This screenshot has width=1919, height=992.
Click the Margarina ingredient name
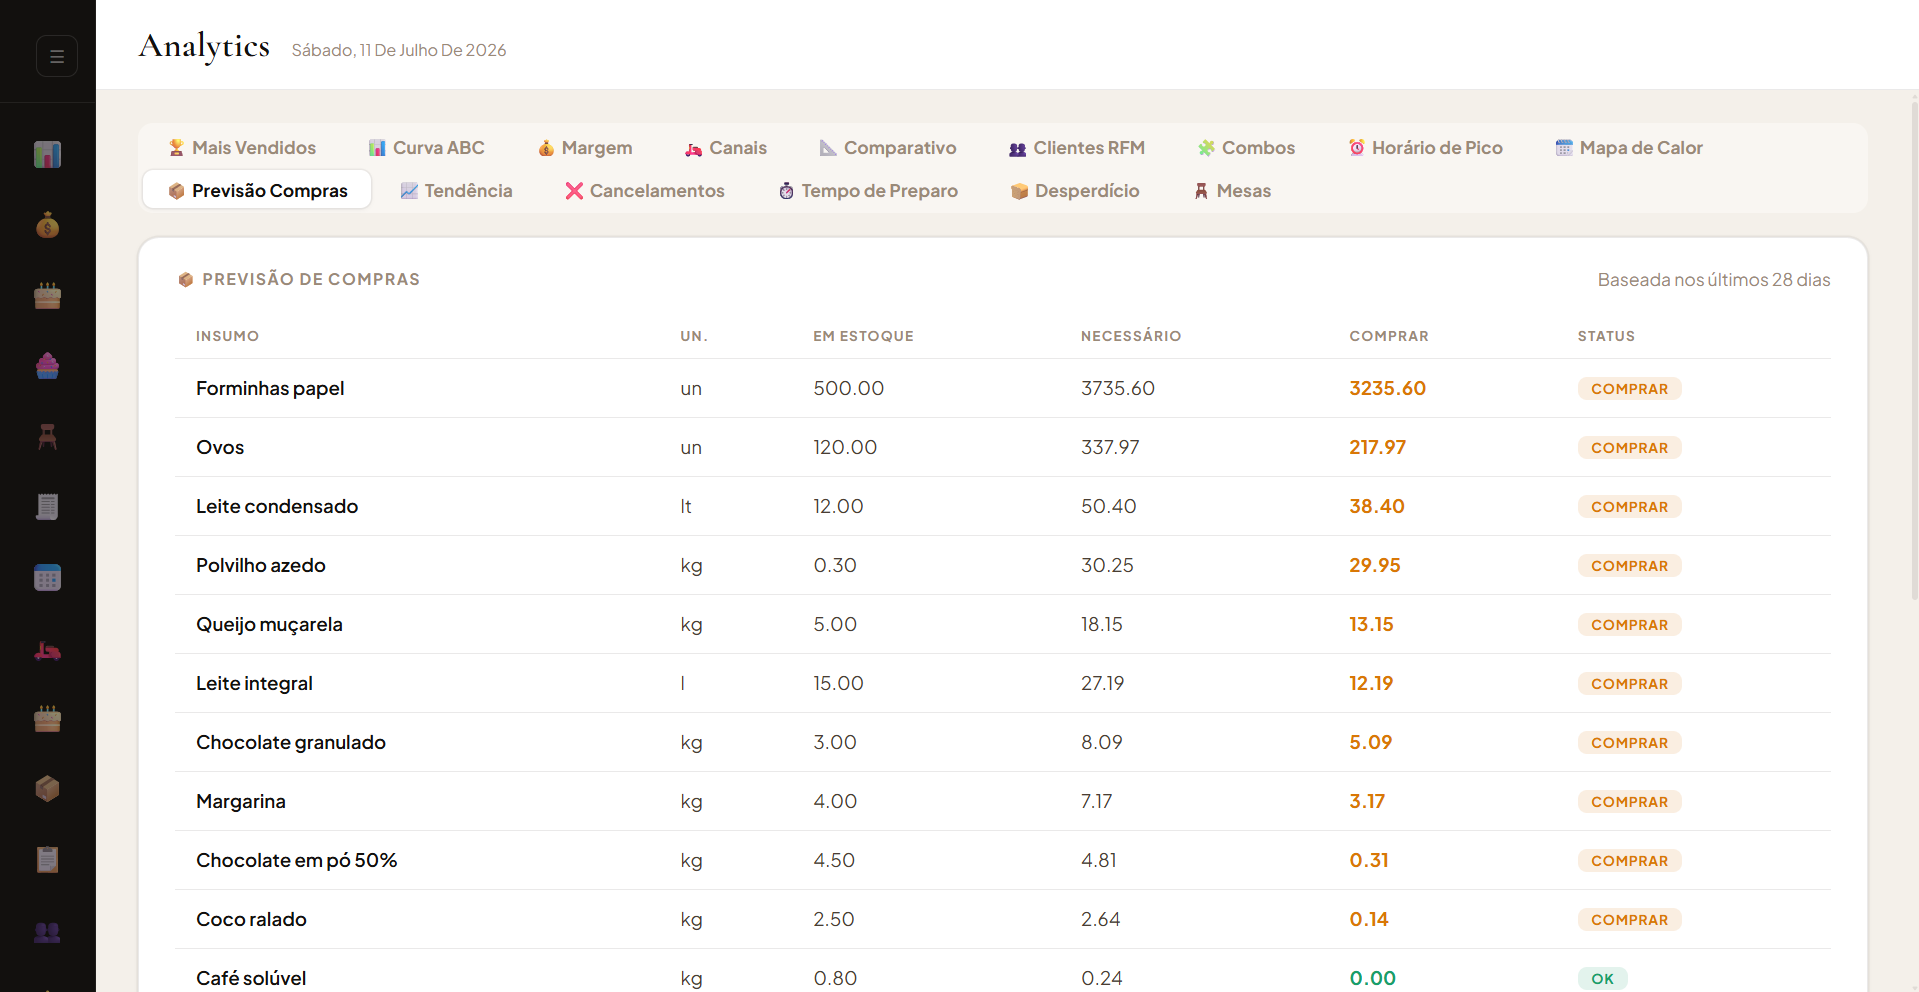pos(241,801)
